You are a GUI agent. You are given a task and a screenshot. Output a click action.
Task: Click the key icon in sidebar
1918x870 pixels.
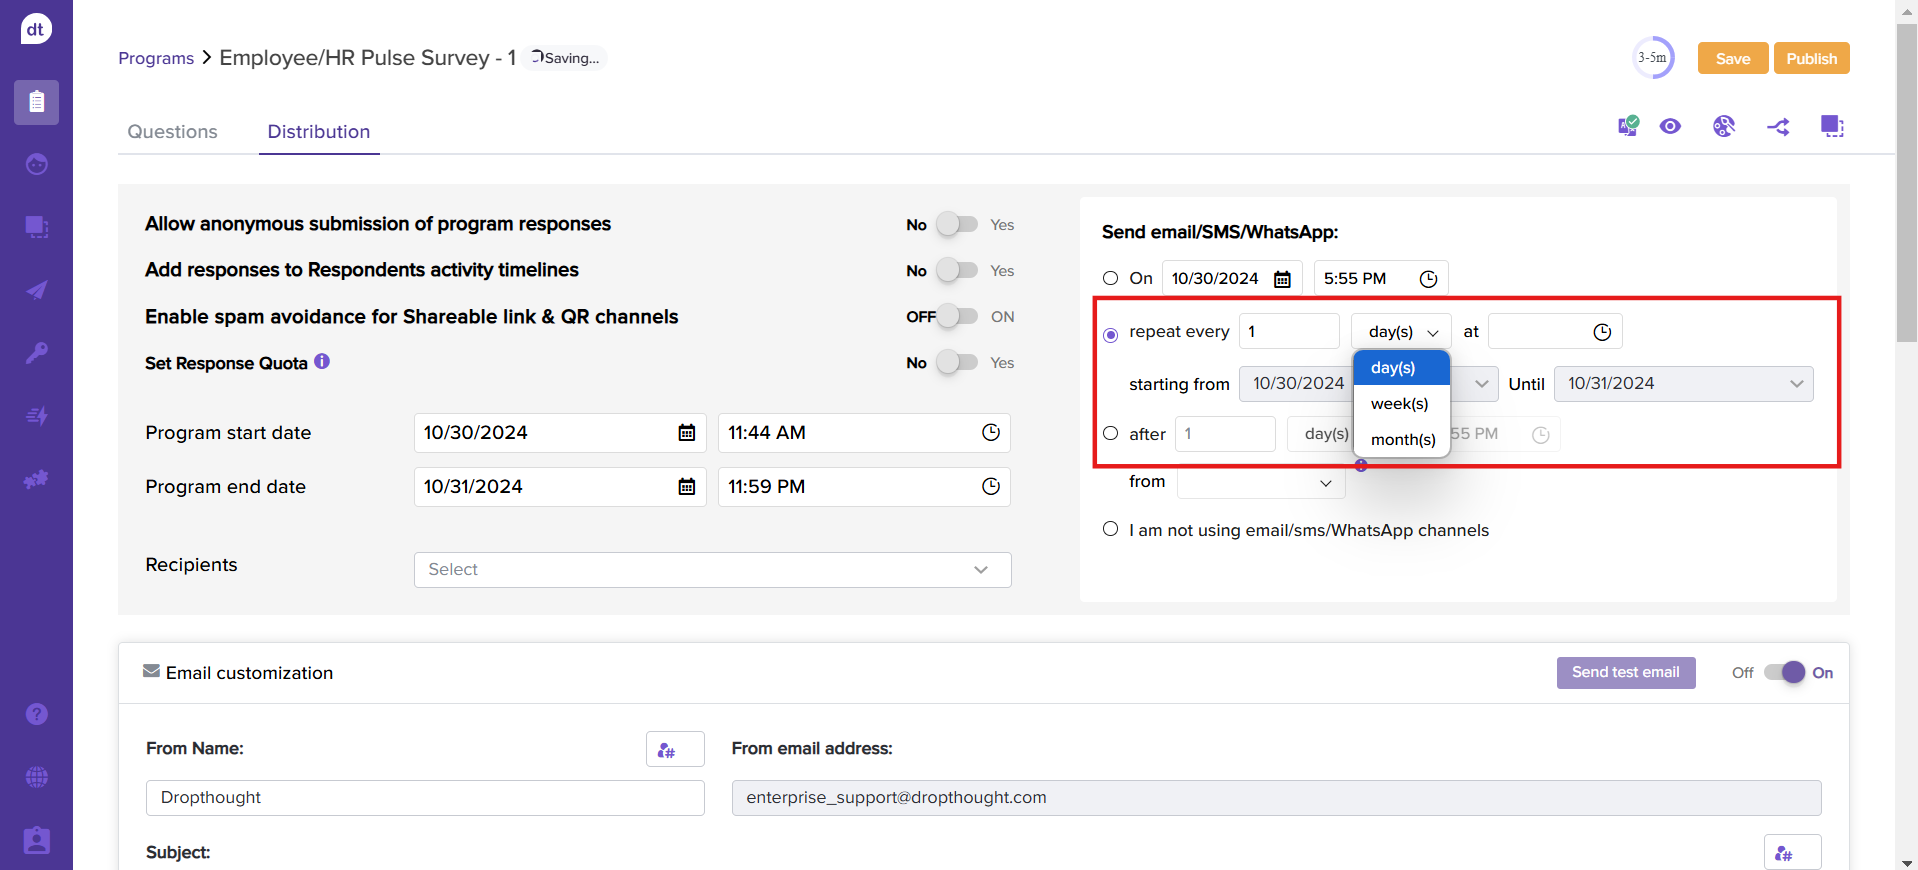pos(37,353)
